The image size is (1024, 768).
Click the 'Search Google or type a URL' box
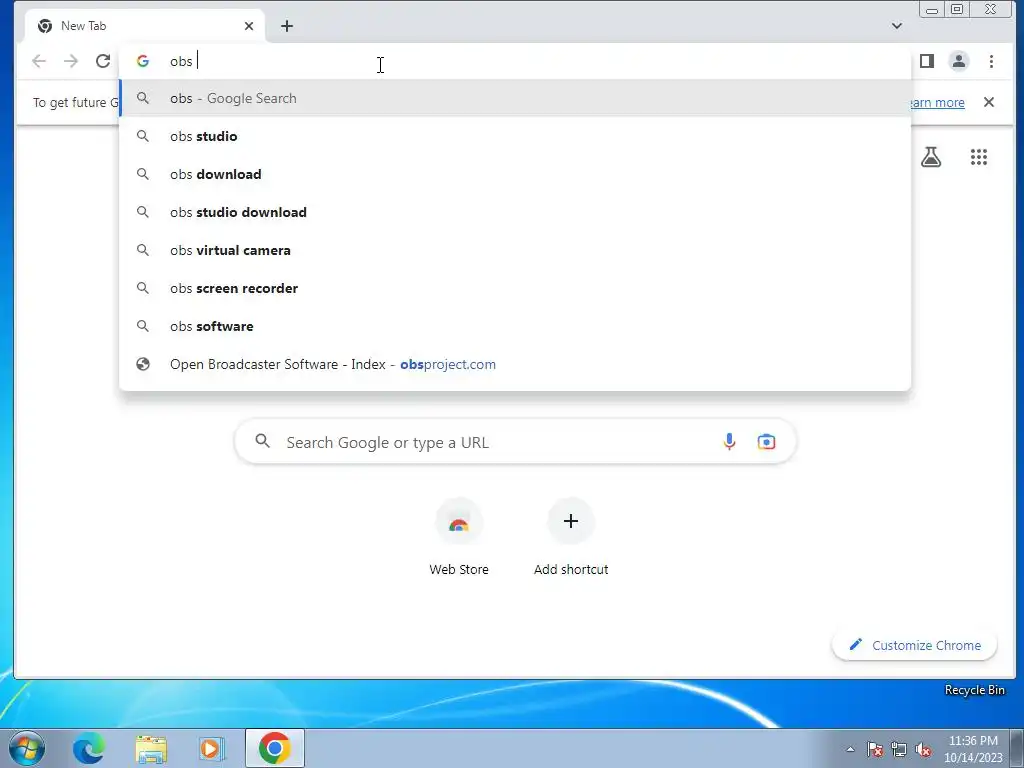pos(515,442)
